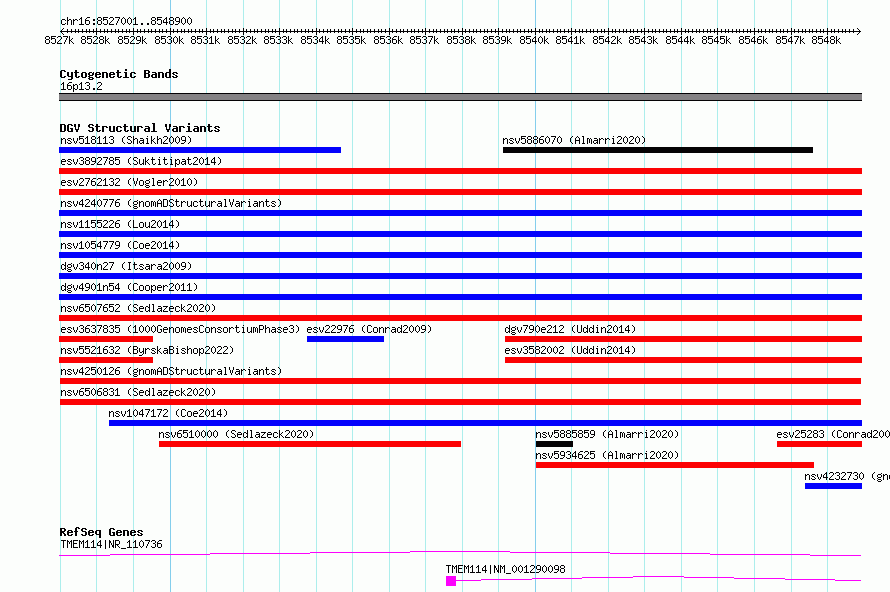Click the TMEM114|NR_110736 gene label

coord(111,544)
